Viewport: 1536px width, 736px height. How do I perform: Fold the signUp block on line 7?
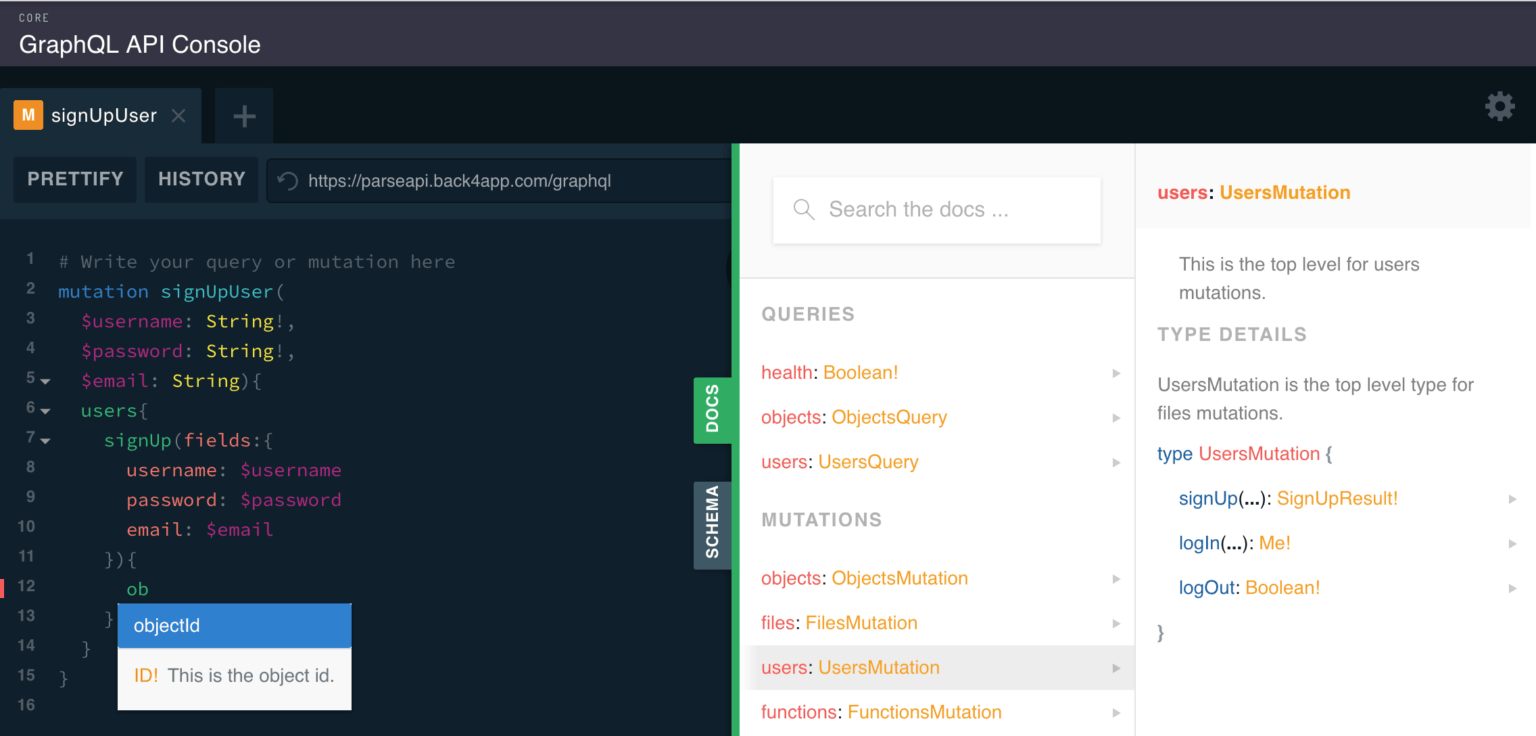pyautogui.click(x=45, y=440)
